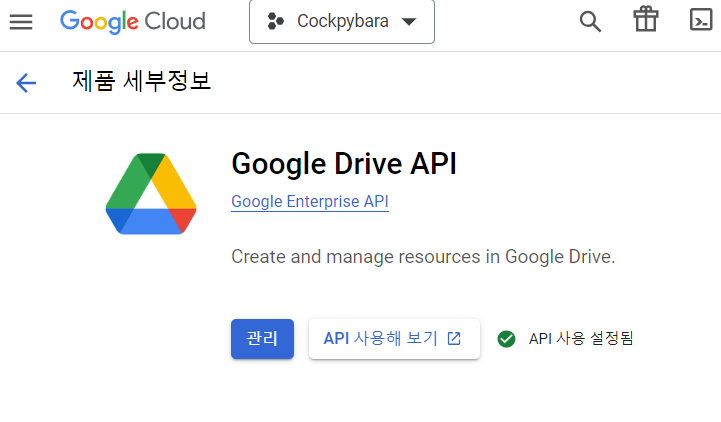Viewport: 721px width, 422px height.
Task: Activate the Cloud Shell terminal icon
Action: (x=701, y=20)
